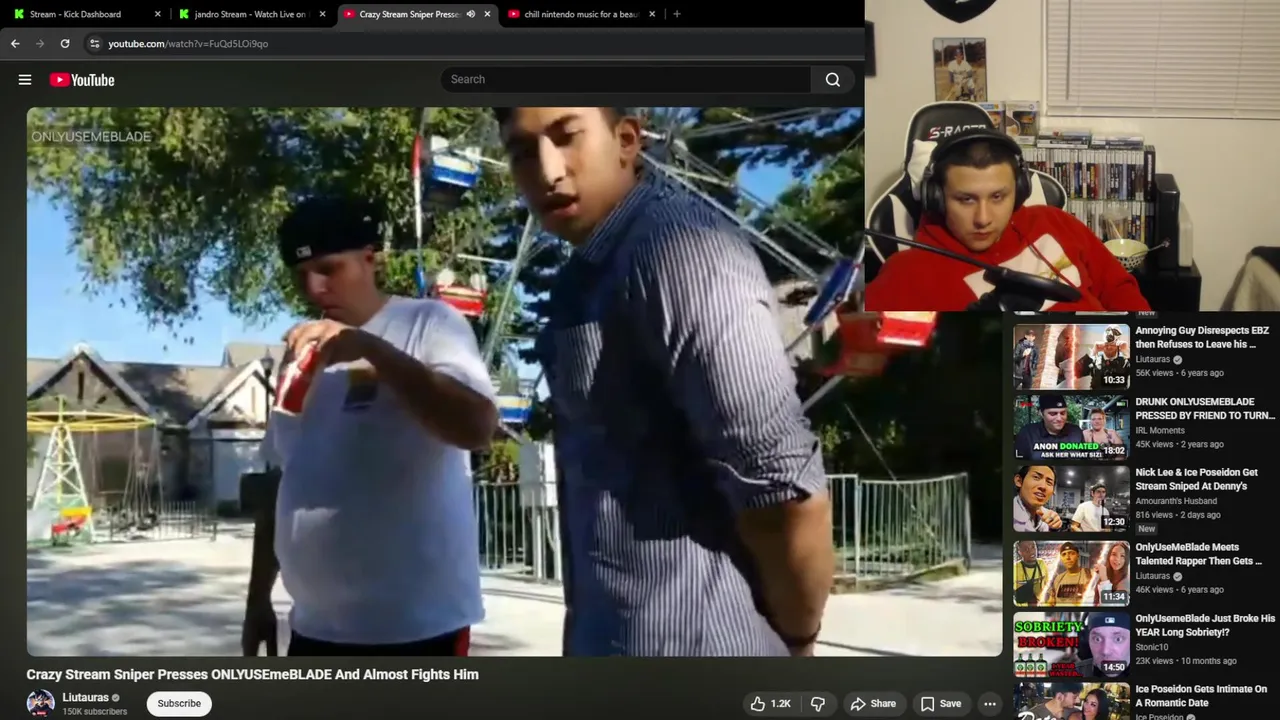Click the browser address bar URL

point(188,44)
